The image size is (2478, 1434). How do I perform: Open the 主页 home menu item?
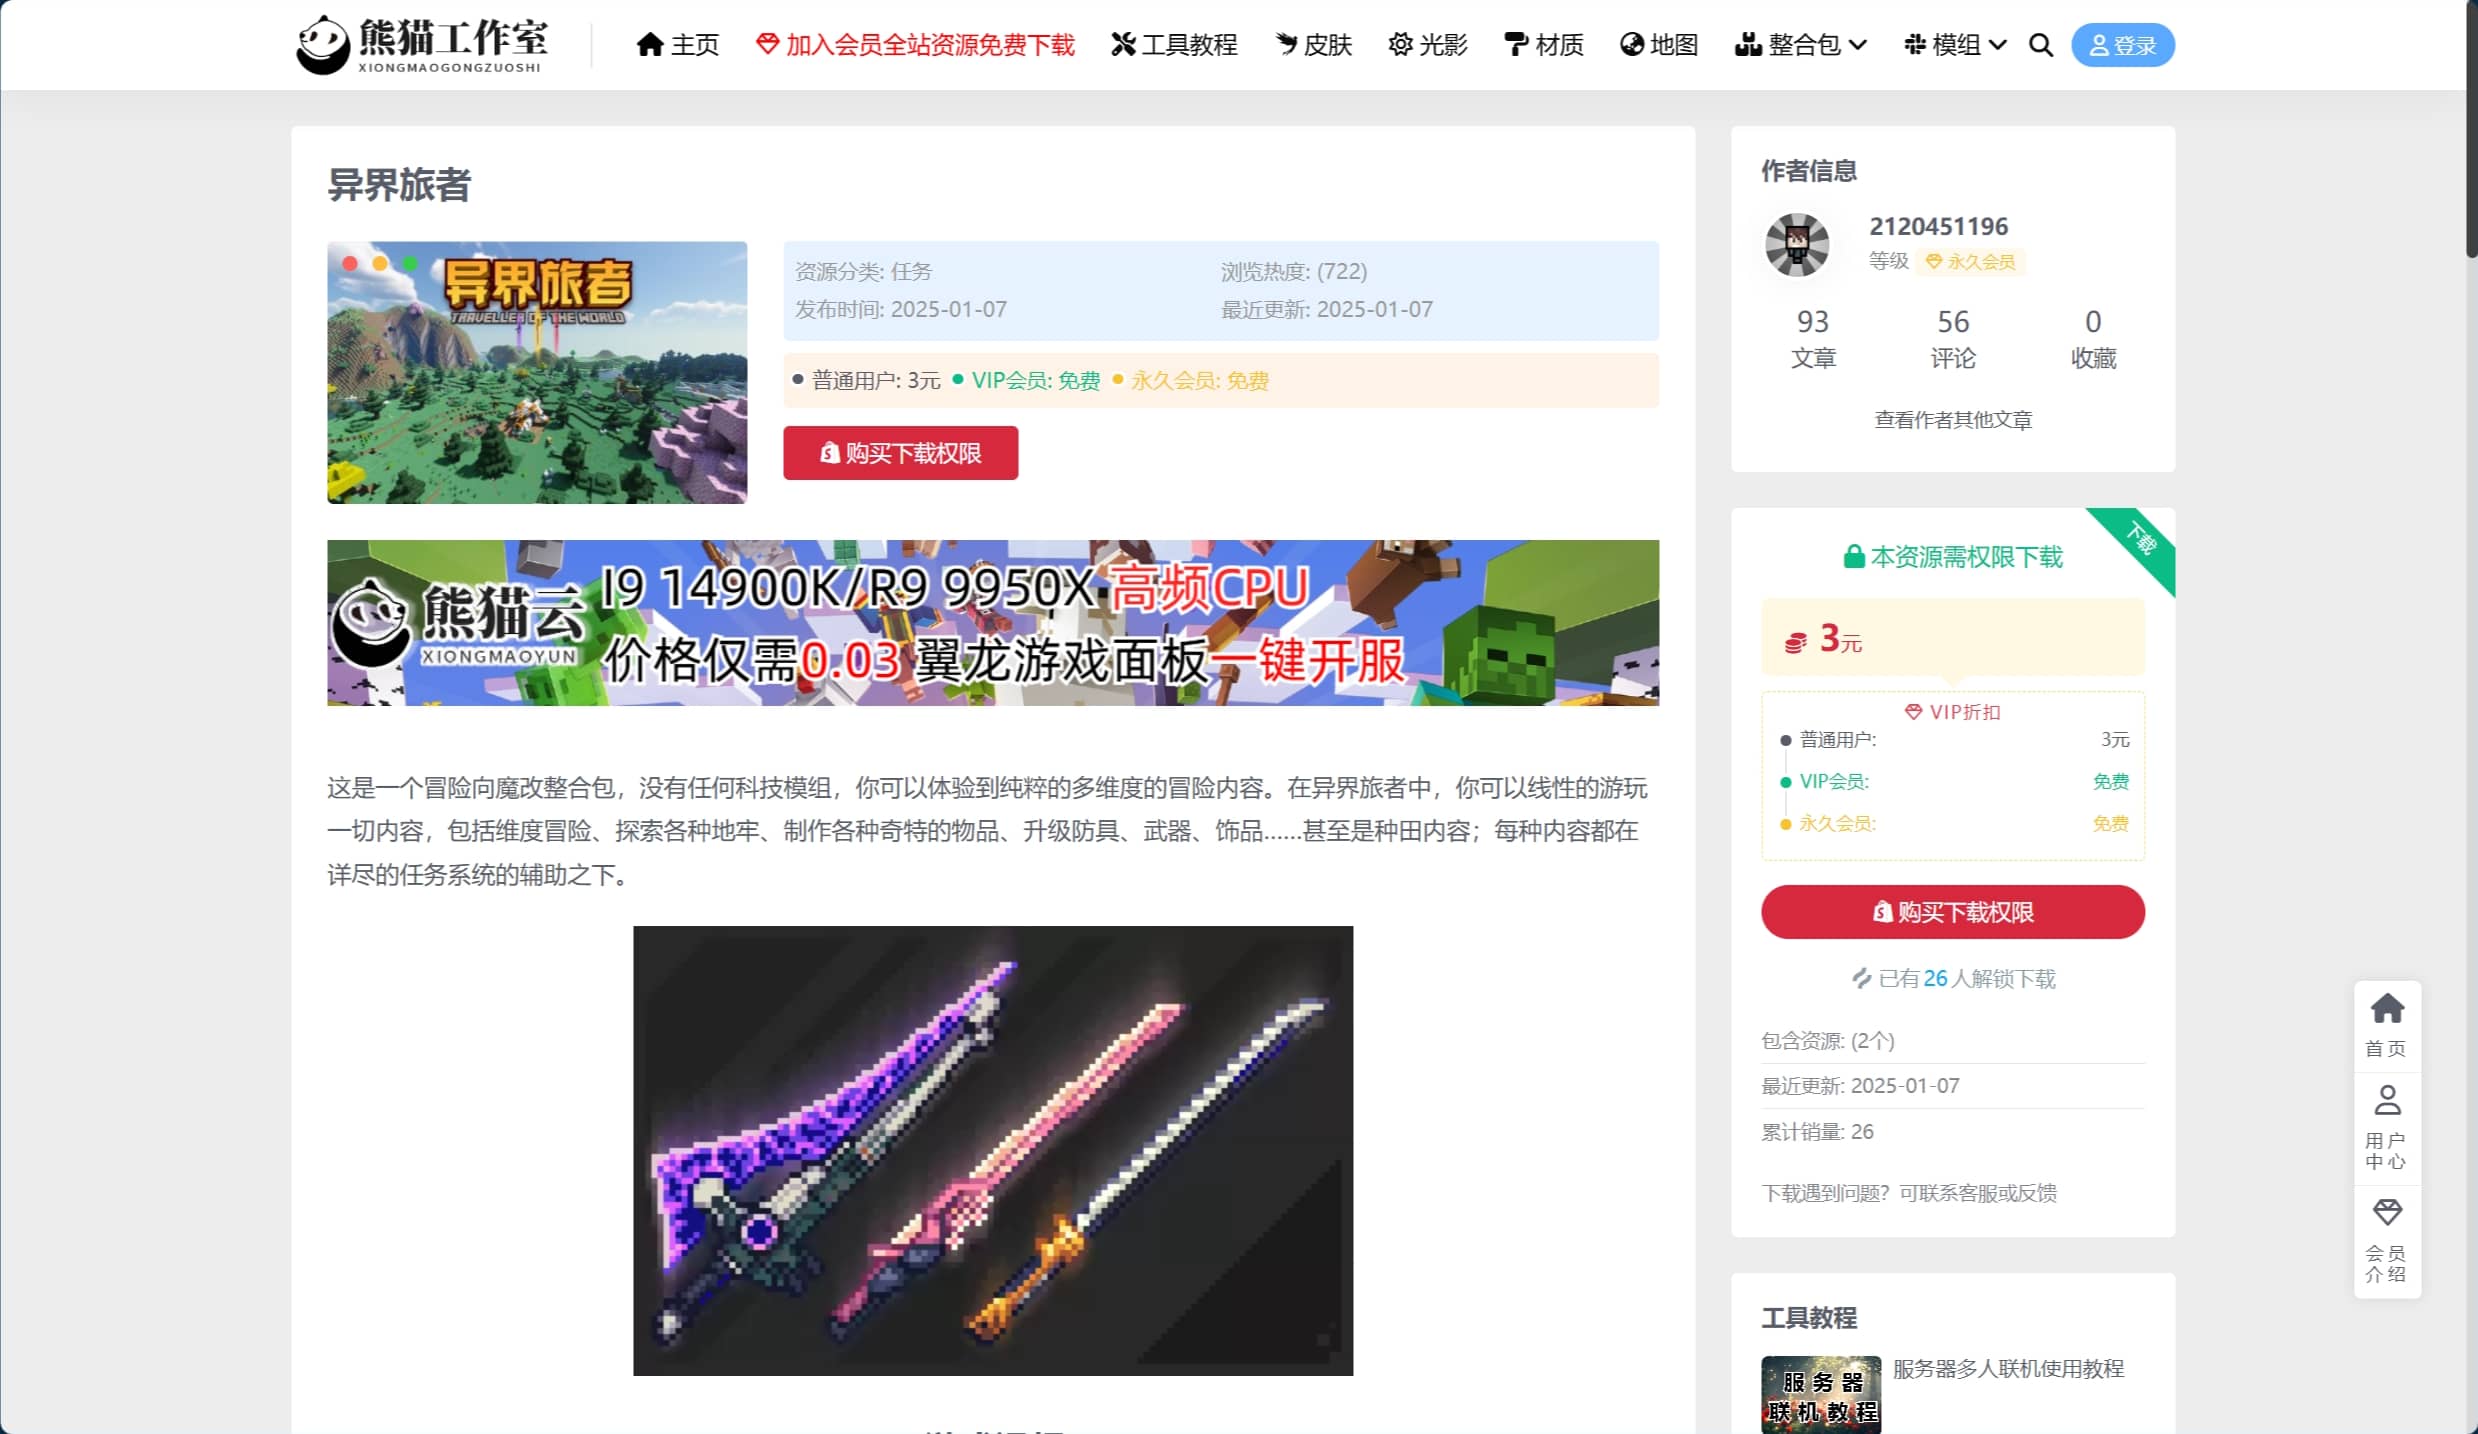click(x=678, y=45)
